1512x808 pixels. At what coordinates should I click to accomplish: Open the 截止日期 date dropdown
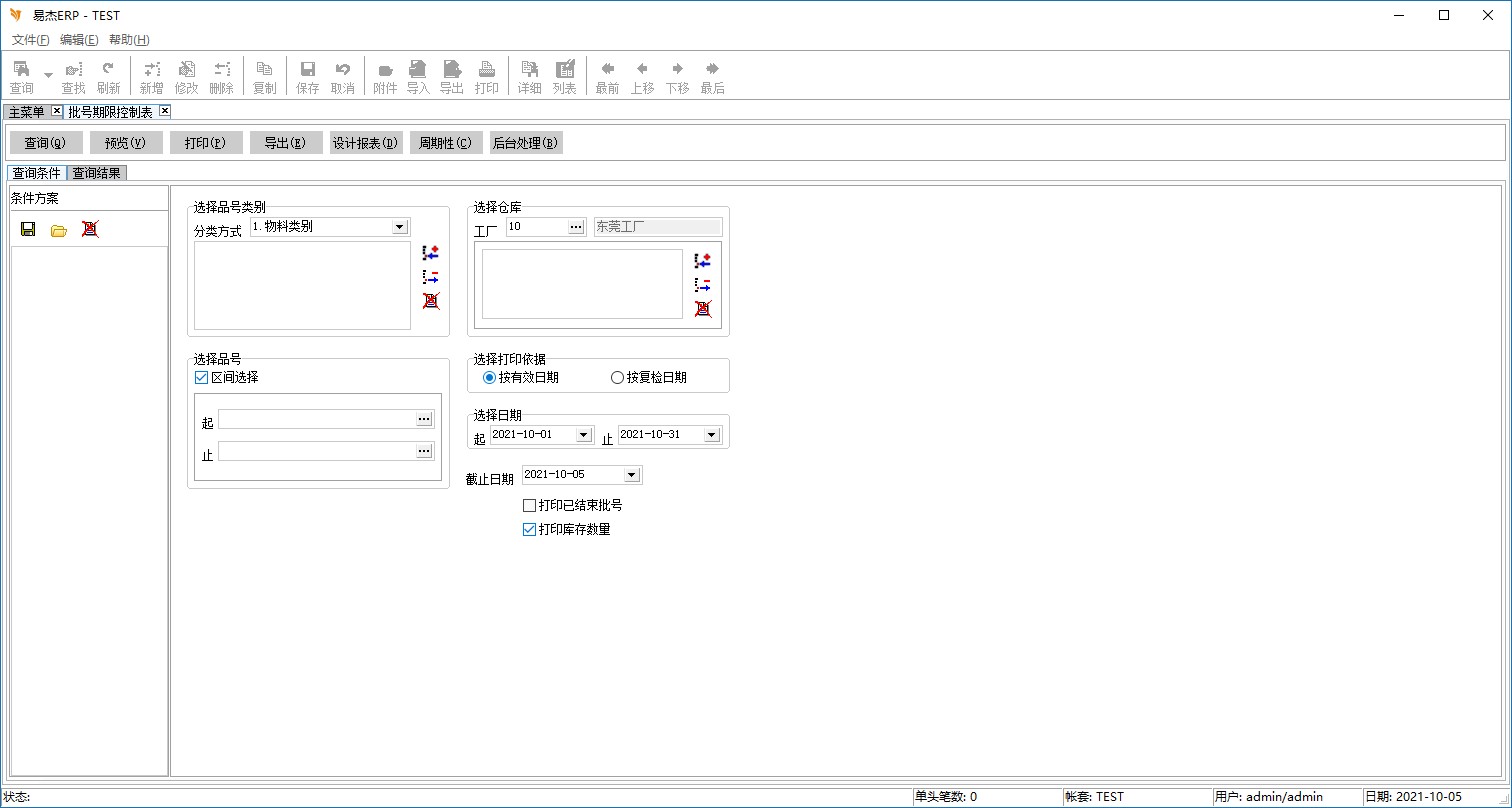click(632, 475)
